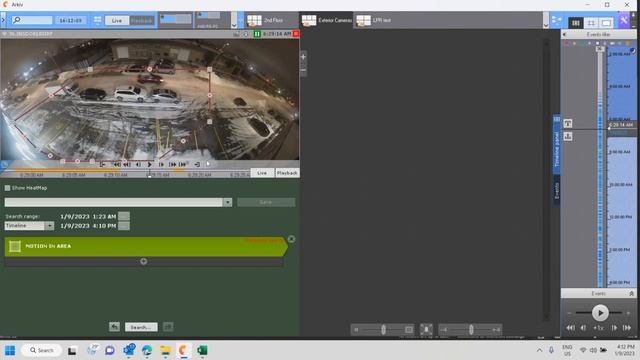Click the taskbar Search box
The width and height of the screenshot is (640, 360).
click(x=42, y=350)
